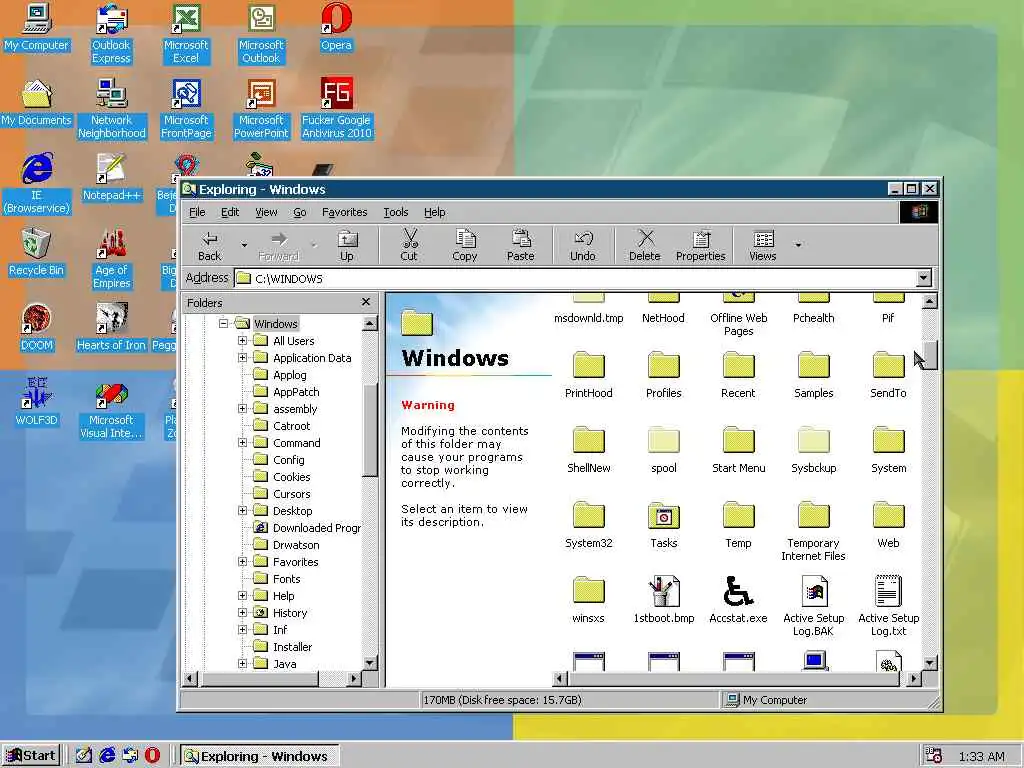Select the PrintHood folder icon
Screen dimensions: 1024x768
[x=588, y=375]
